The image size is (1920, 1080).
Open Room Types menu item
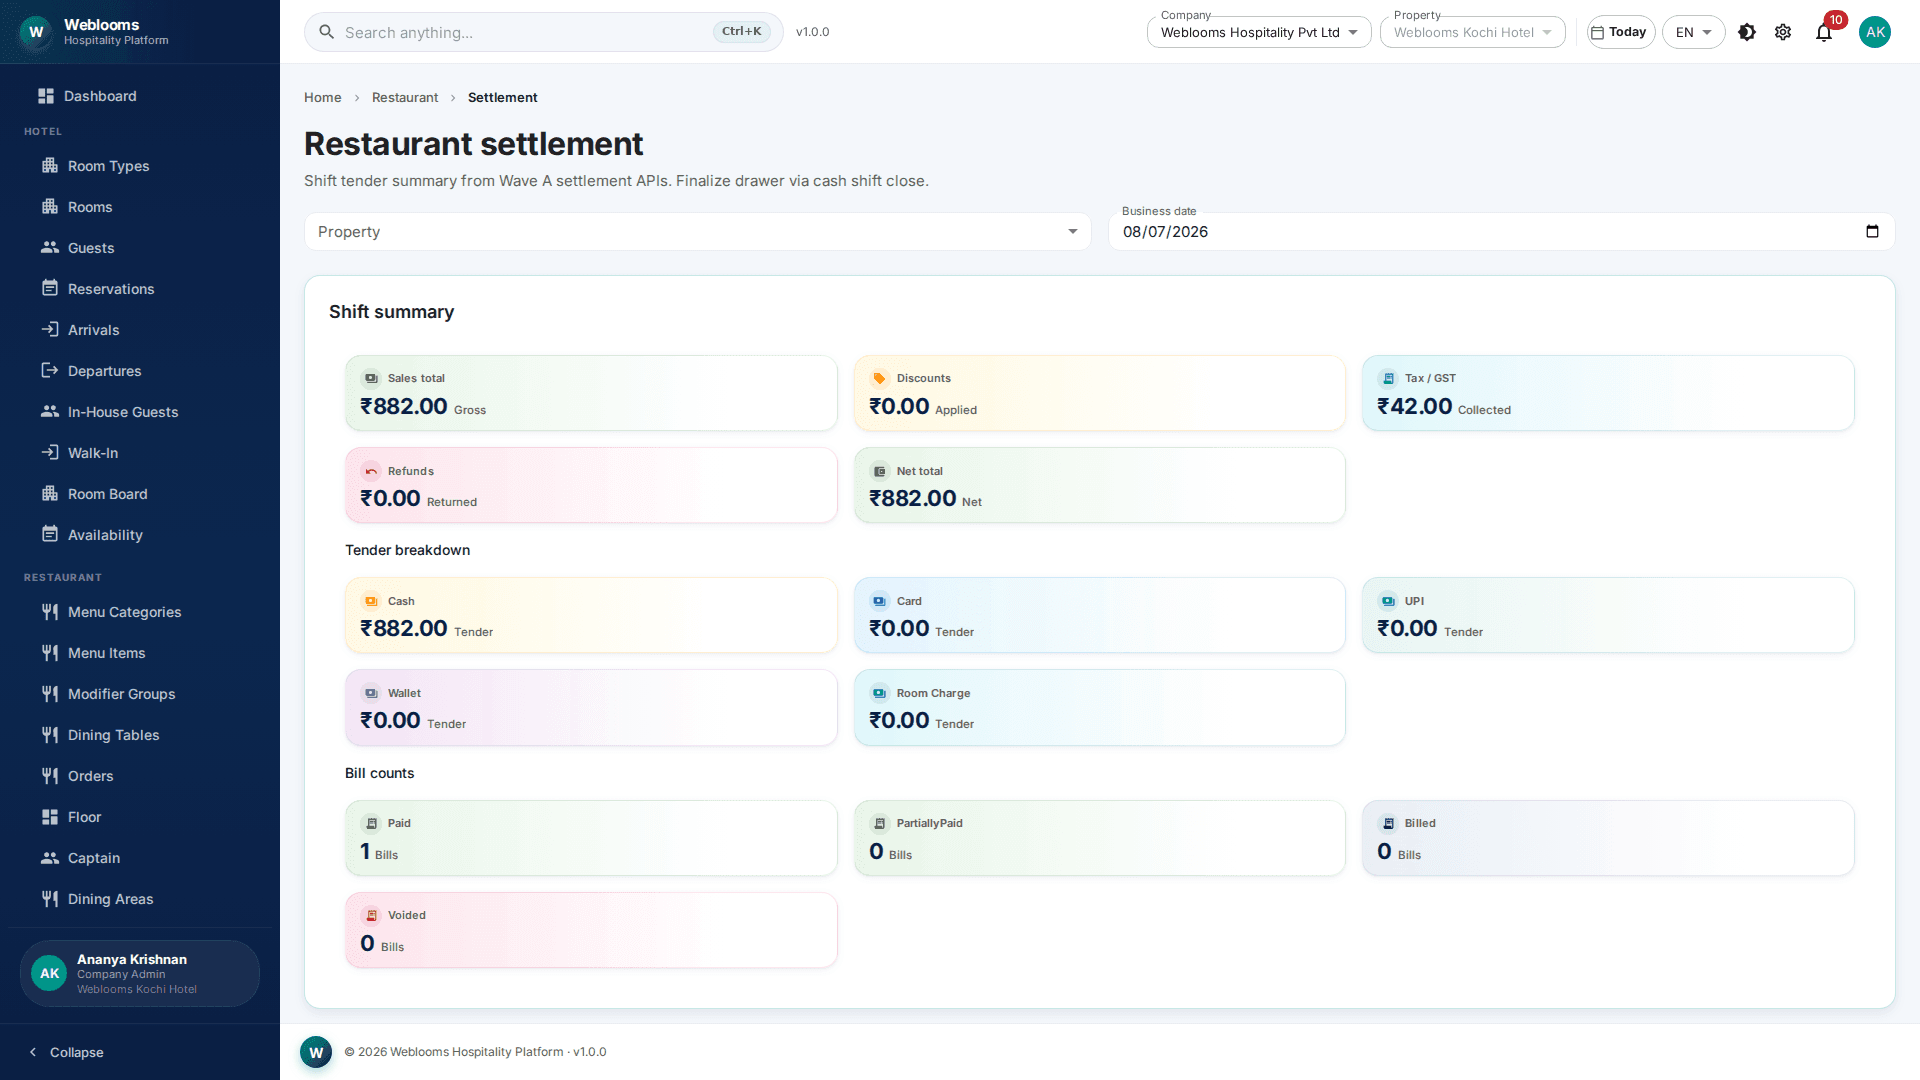pyautogui.click(x=140, y=166)
